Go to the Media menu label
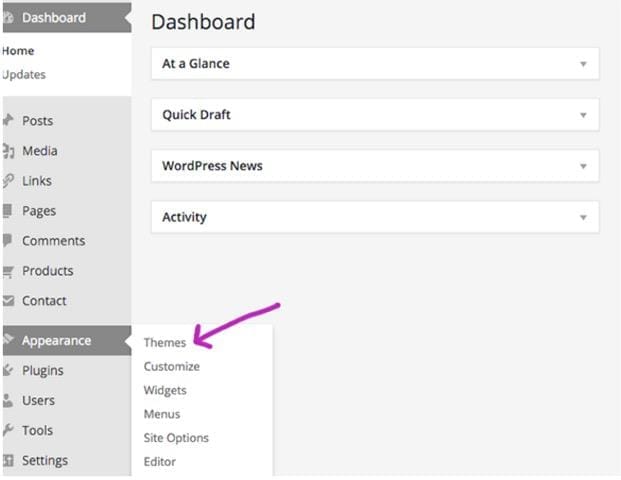 pos(40,151)
